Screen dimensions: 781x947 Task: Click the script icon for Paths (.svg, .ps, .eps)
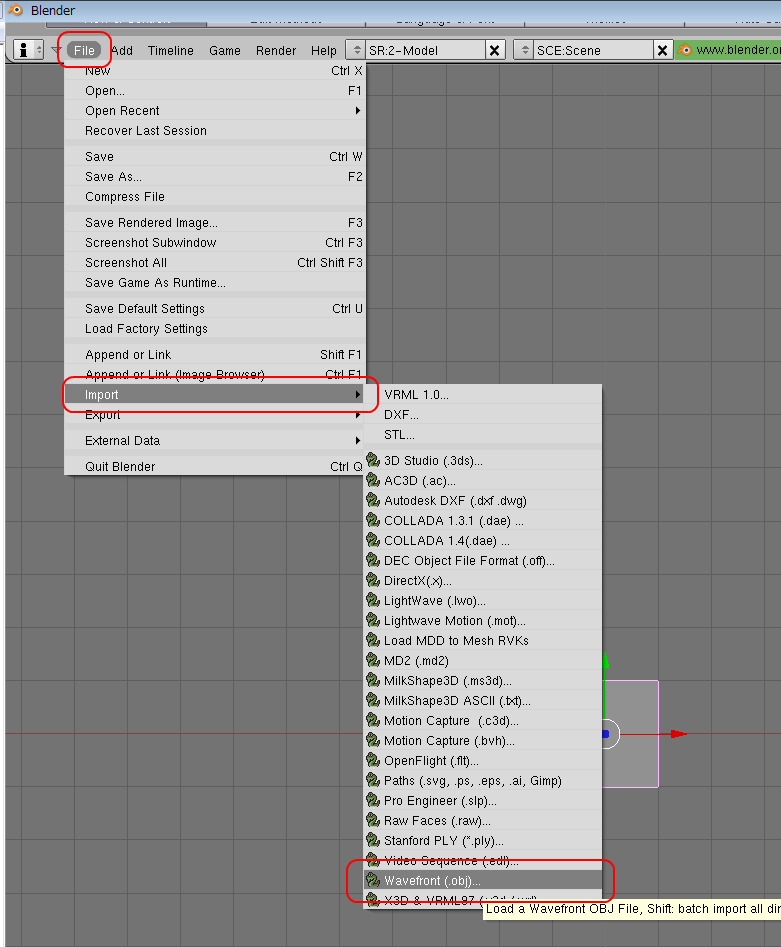tap(373, 780)
